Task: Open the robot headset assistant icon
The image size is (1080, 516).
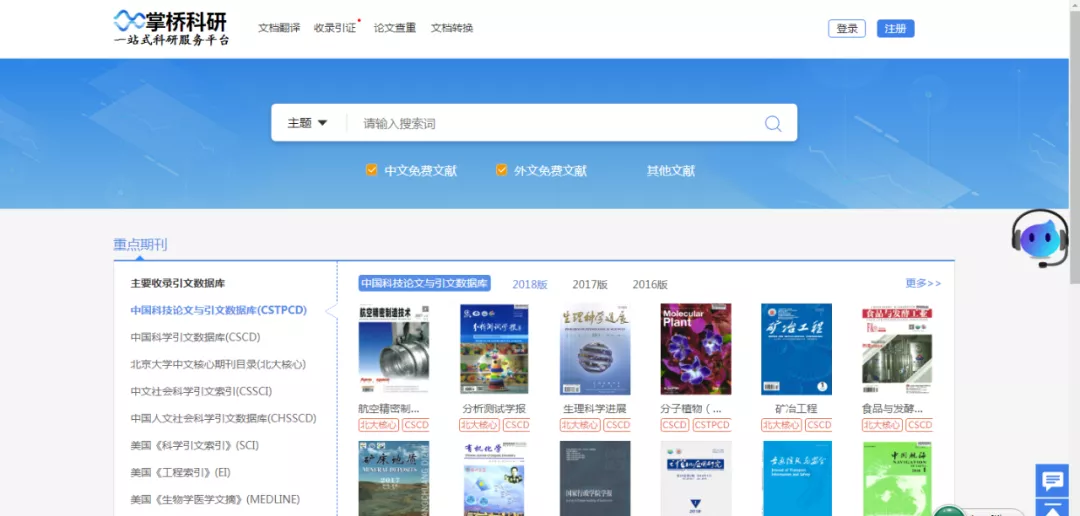Action: 1040,238
